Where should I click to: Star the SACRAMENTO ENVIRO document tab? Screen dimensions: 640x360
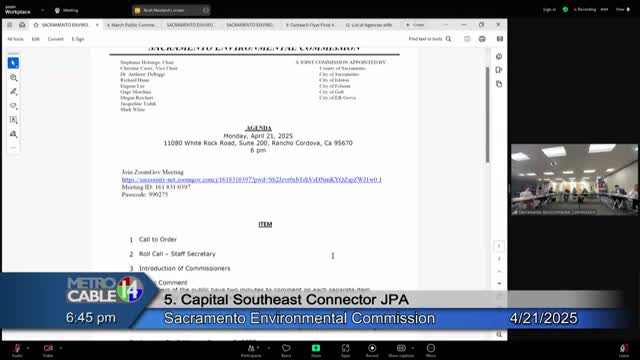[36, 25]
